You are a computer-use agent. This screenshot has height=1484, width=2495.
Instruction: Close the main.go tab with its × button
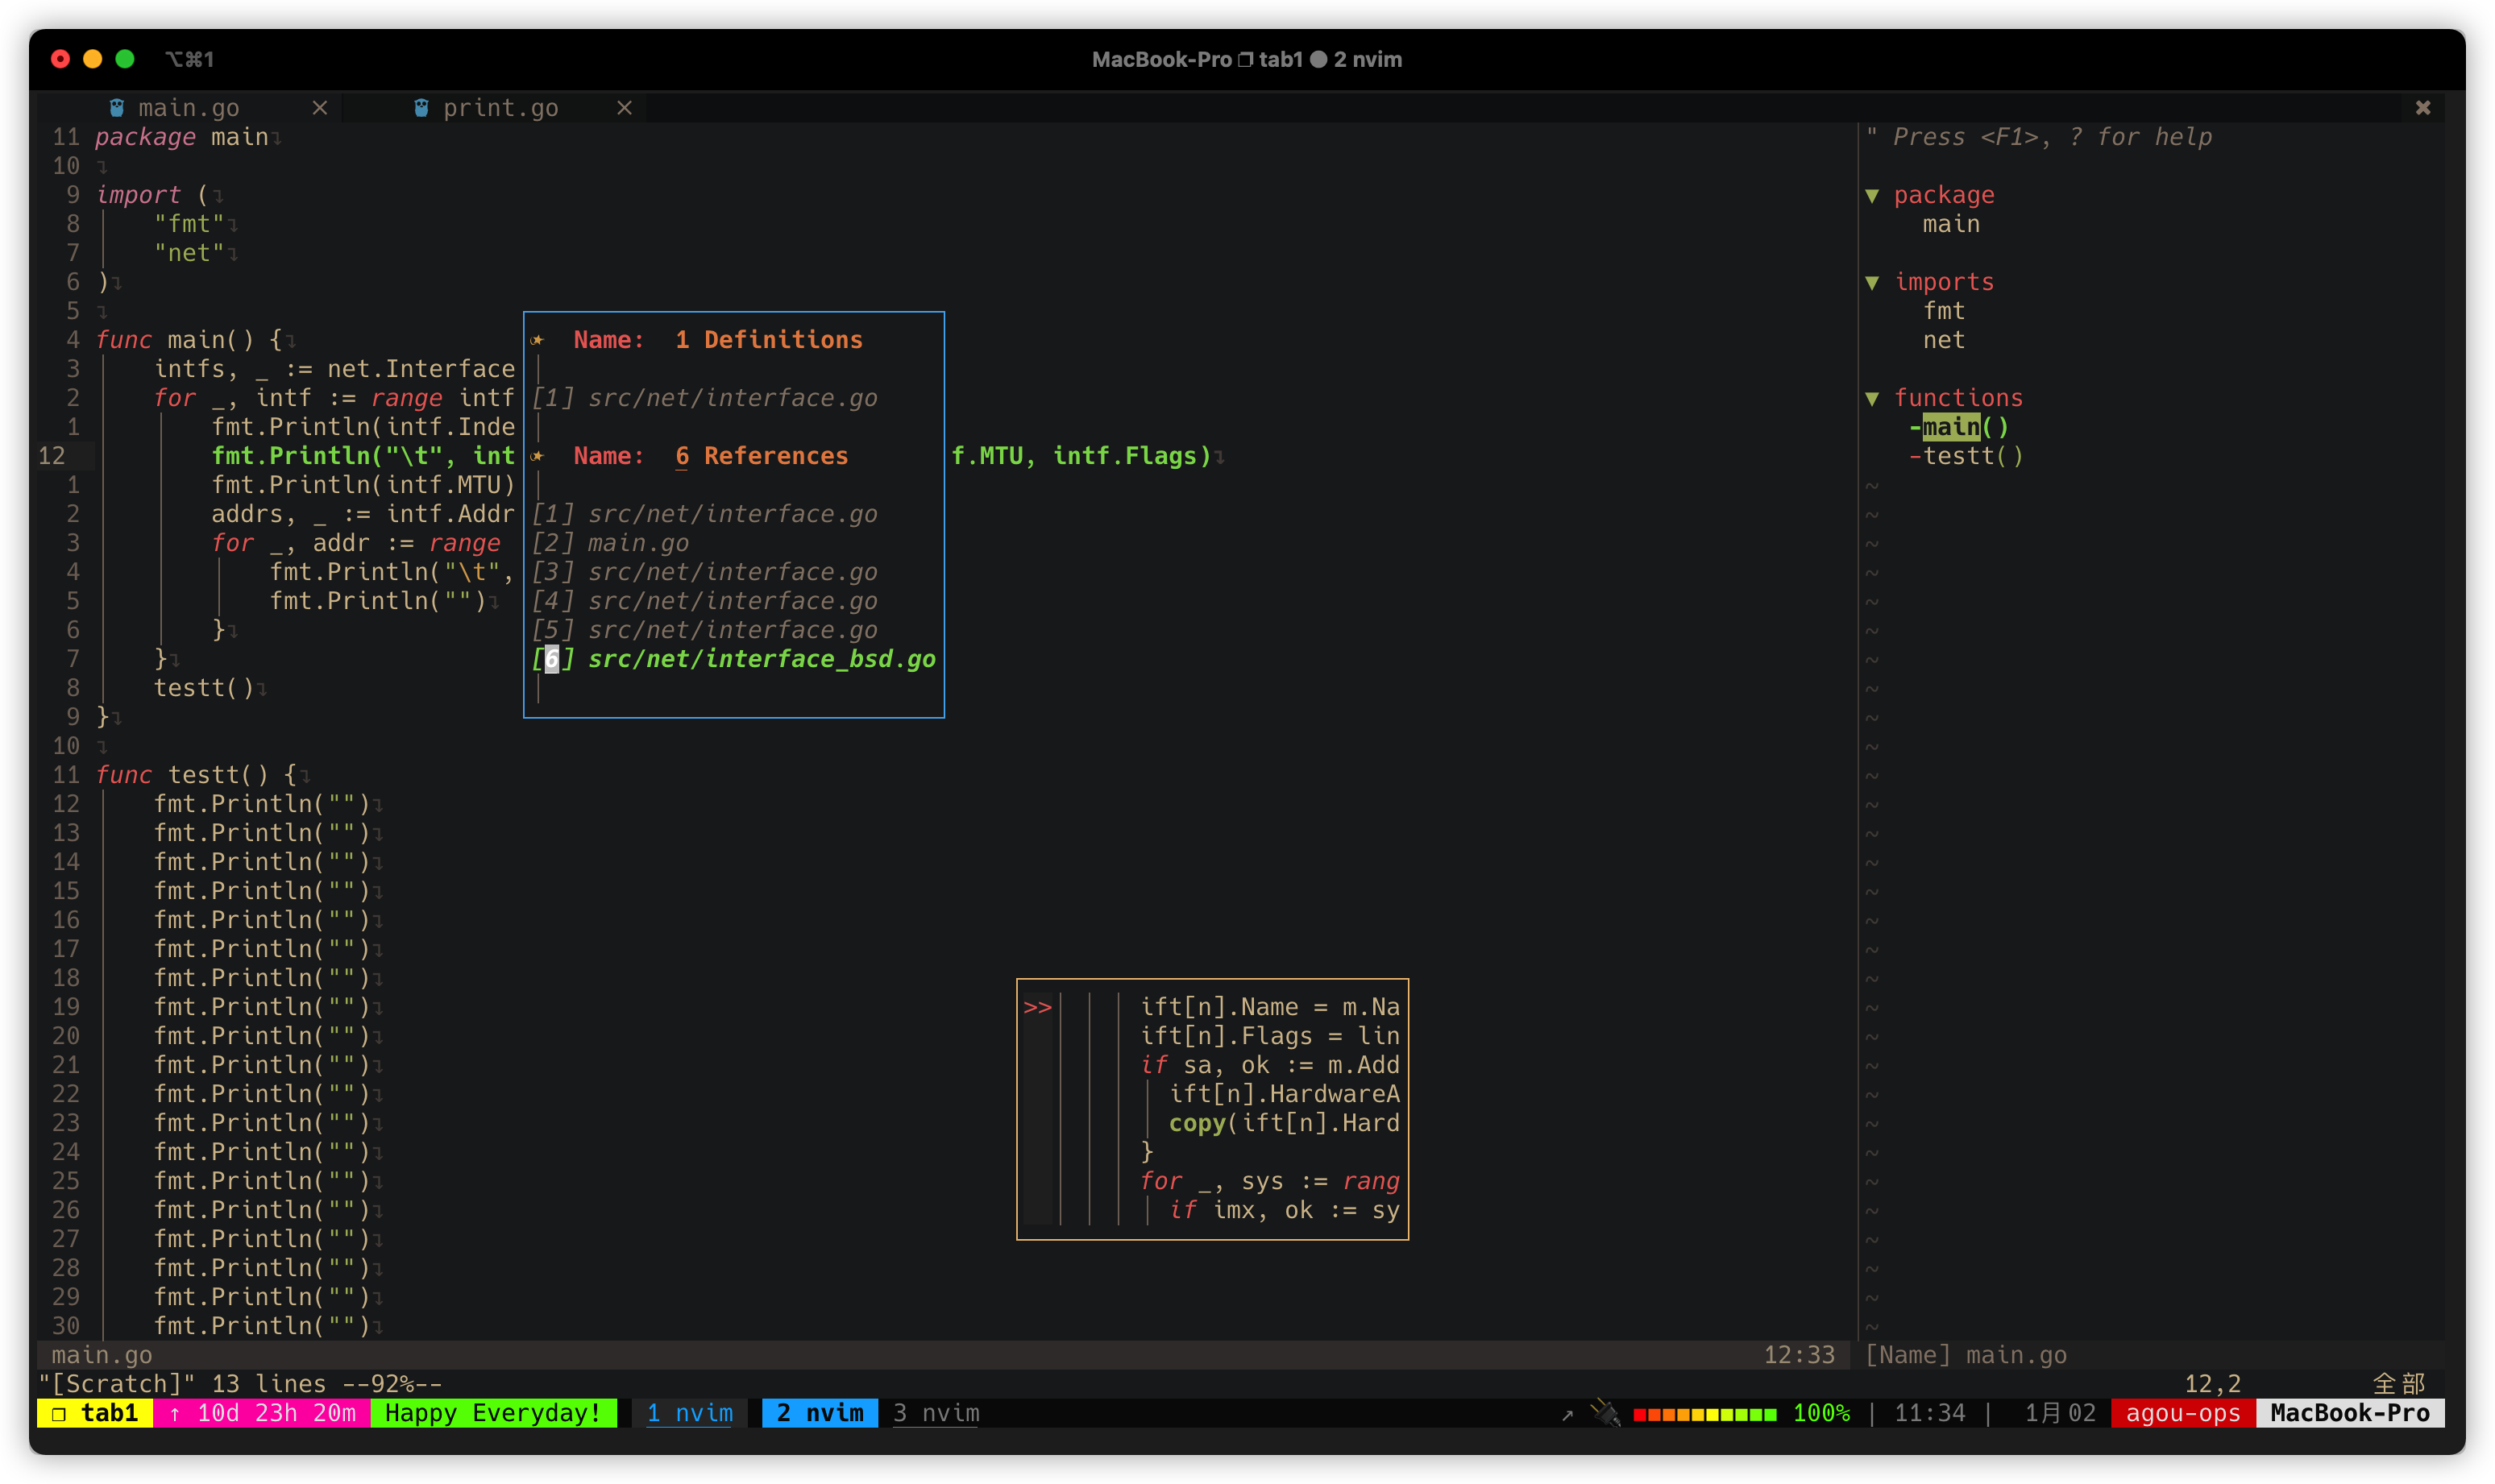point(321,107)
